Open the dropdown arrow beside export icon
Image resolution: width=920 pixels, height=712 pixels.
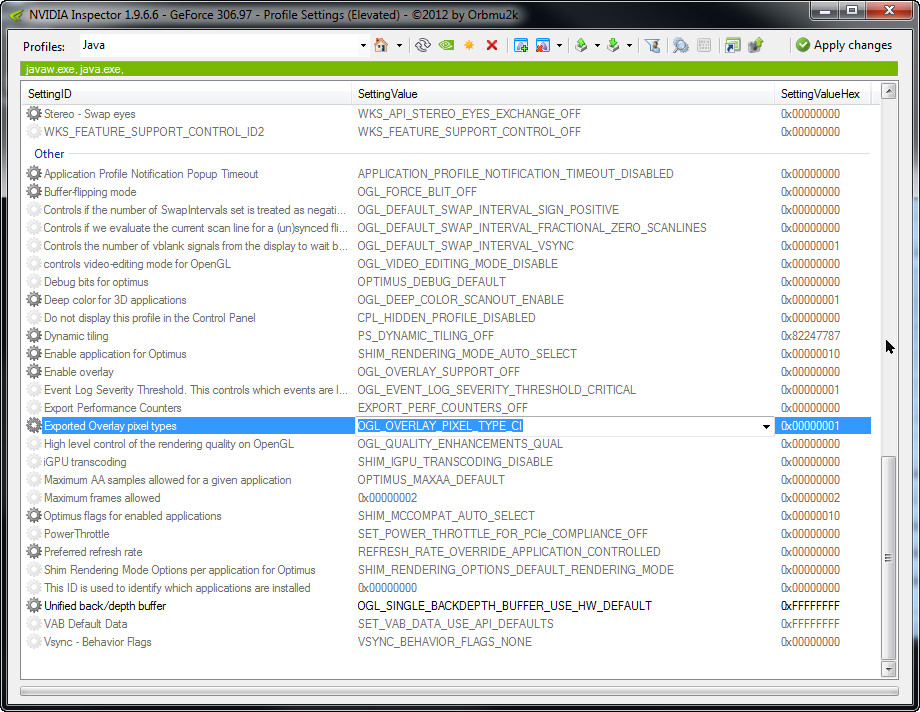[x=597, y=45]
